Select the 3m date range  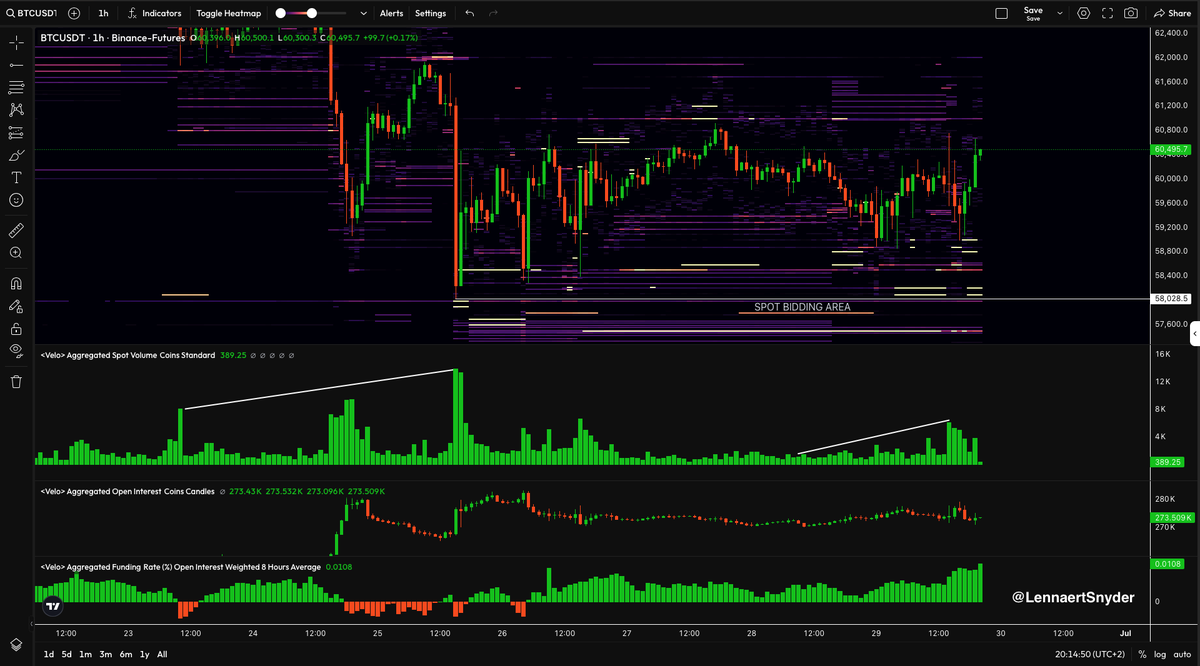coord(105,654)
